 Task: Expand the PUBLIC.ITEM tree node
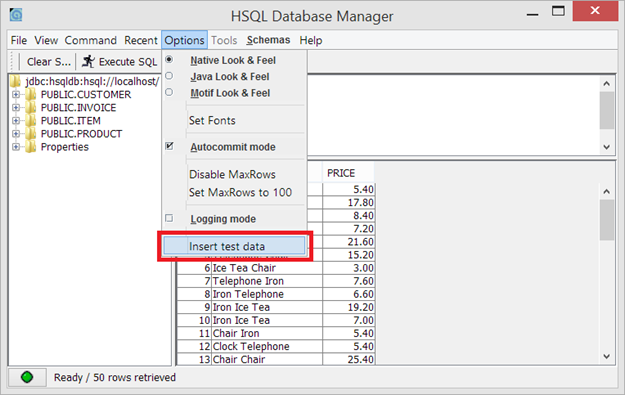tap(16, 121)
